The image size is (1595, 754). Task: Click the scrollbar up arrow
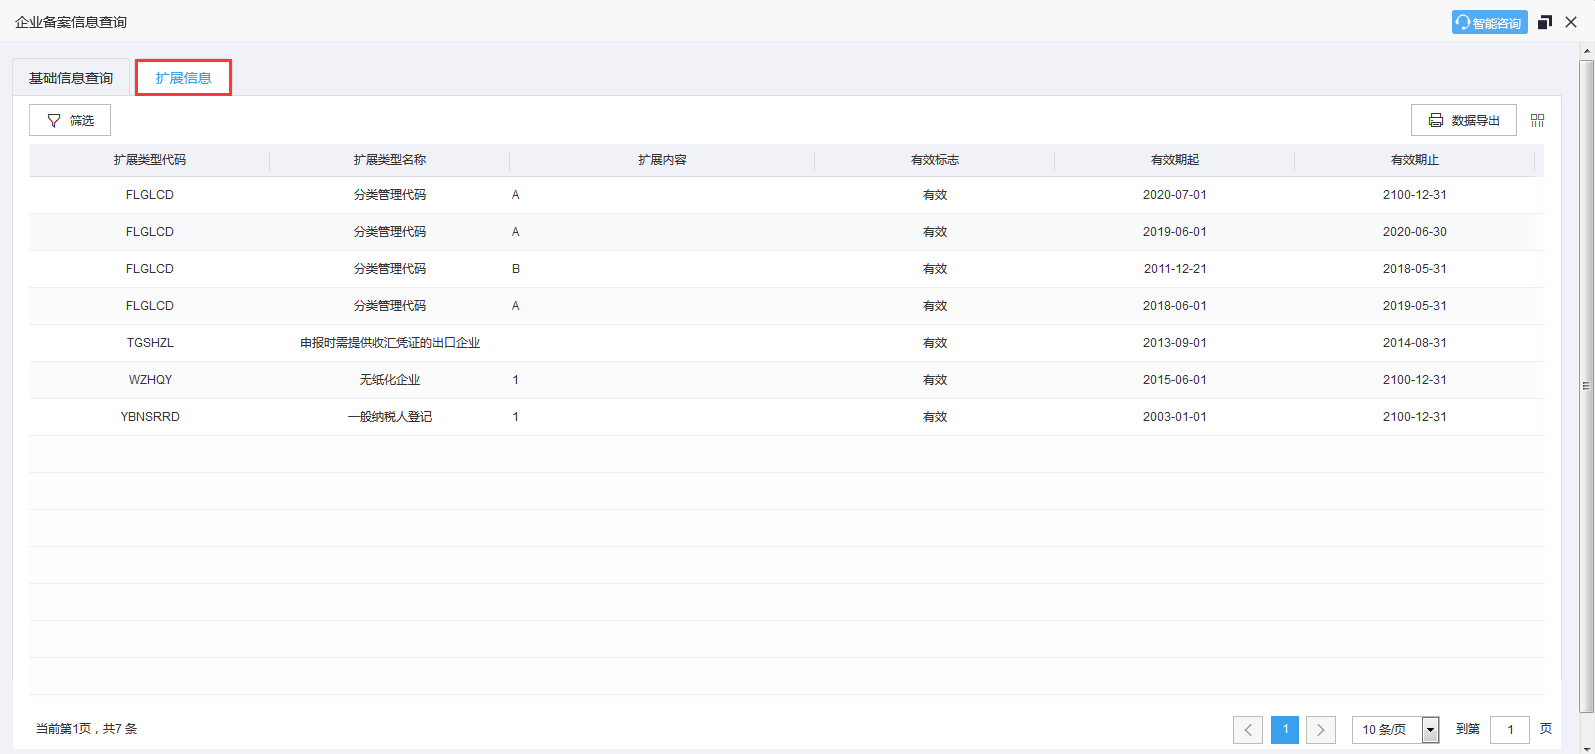pyautogui.click(x=1586, y=51)
